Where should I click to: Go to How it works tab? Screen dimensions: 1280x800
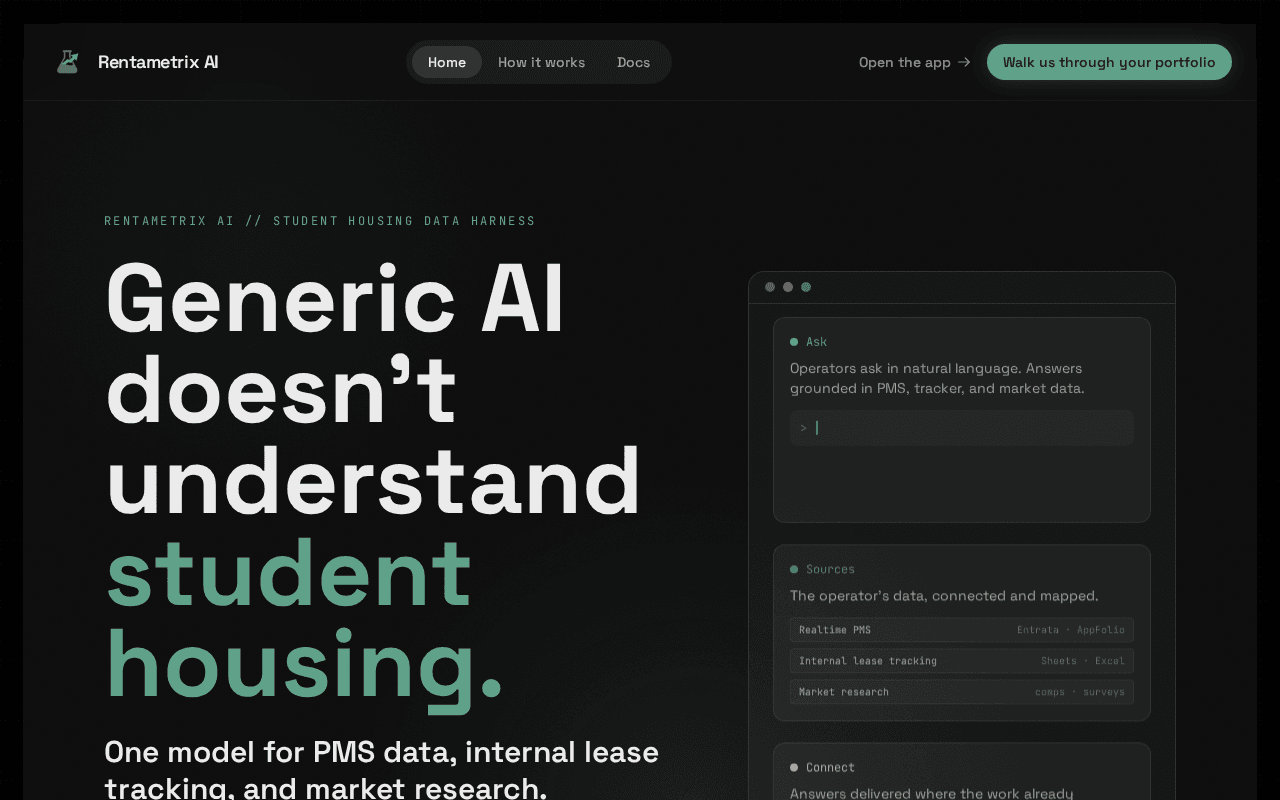pyautogui.click(x=541, y=62)
